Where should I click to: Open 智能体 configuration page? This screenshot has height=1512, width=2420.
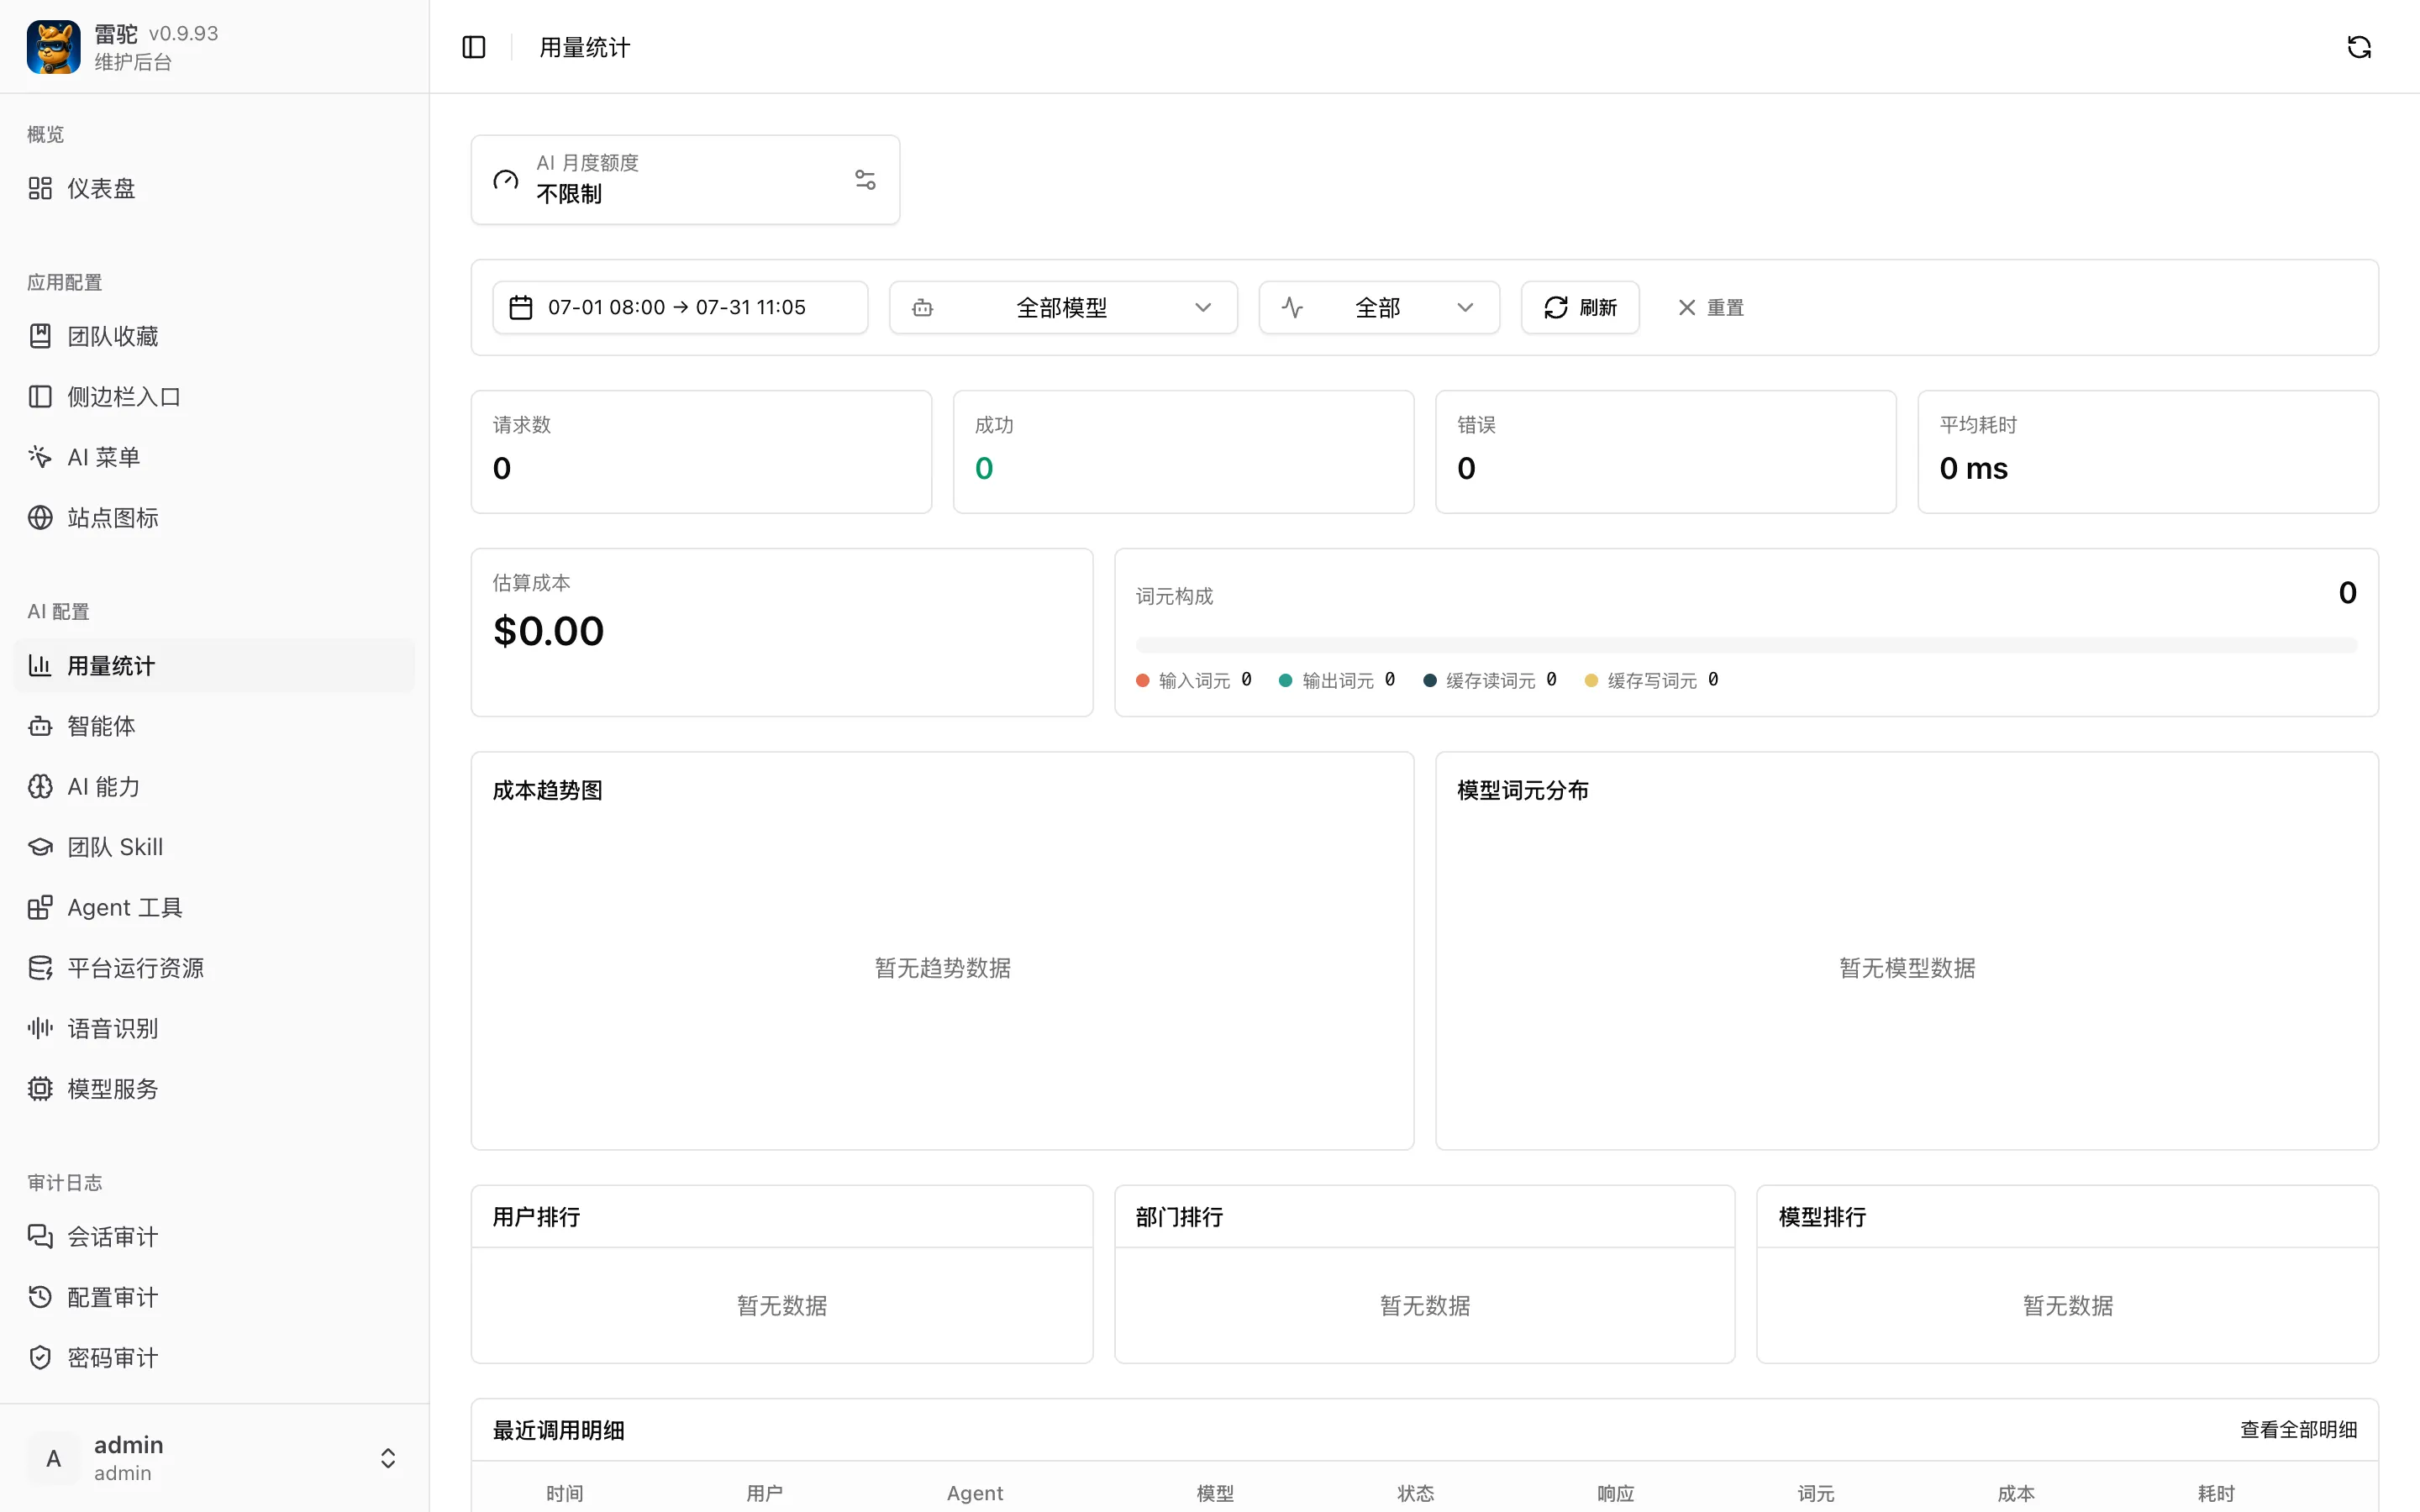pyautogui.click(x=214, y=726)
